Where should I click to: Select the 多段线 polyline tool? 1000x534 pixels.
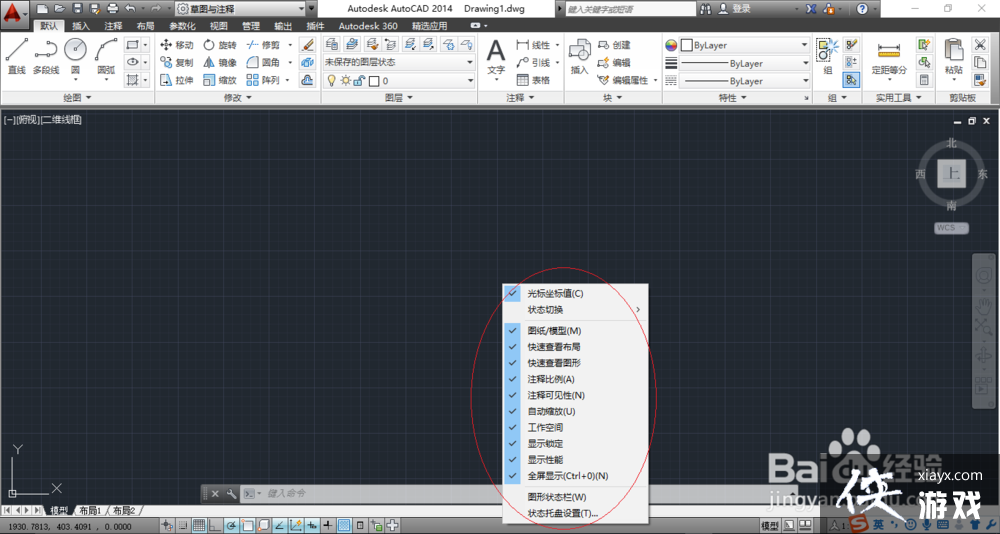[x=45, y=56]
